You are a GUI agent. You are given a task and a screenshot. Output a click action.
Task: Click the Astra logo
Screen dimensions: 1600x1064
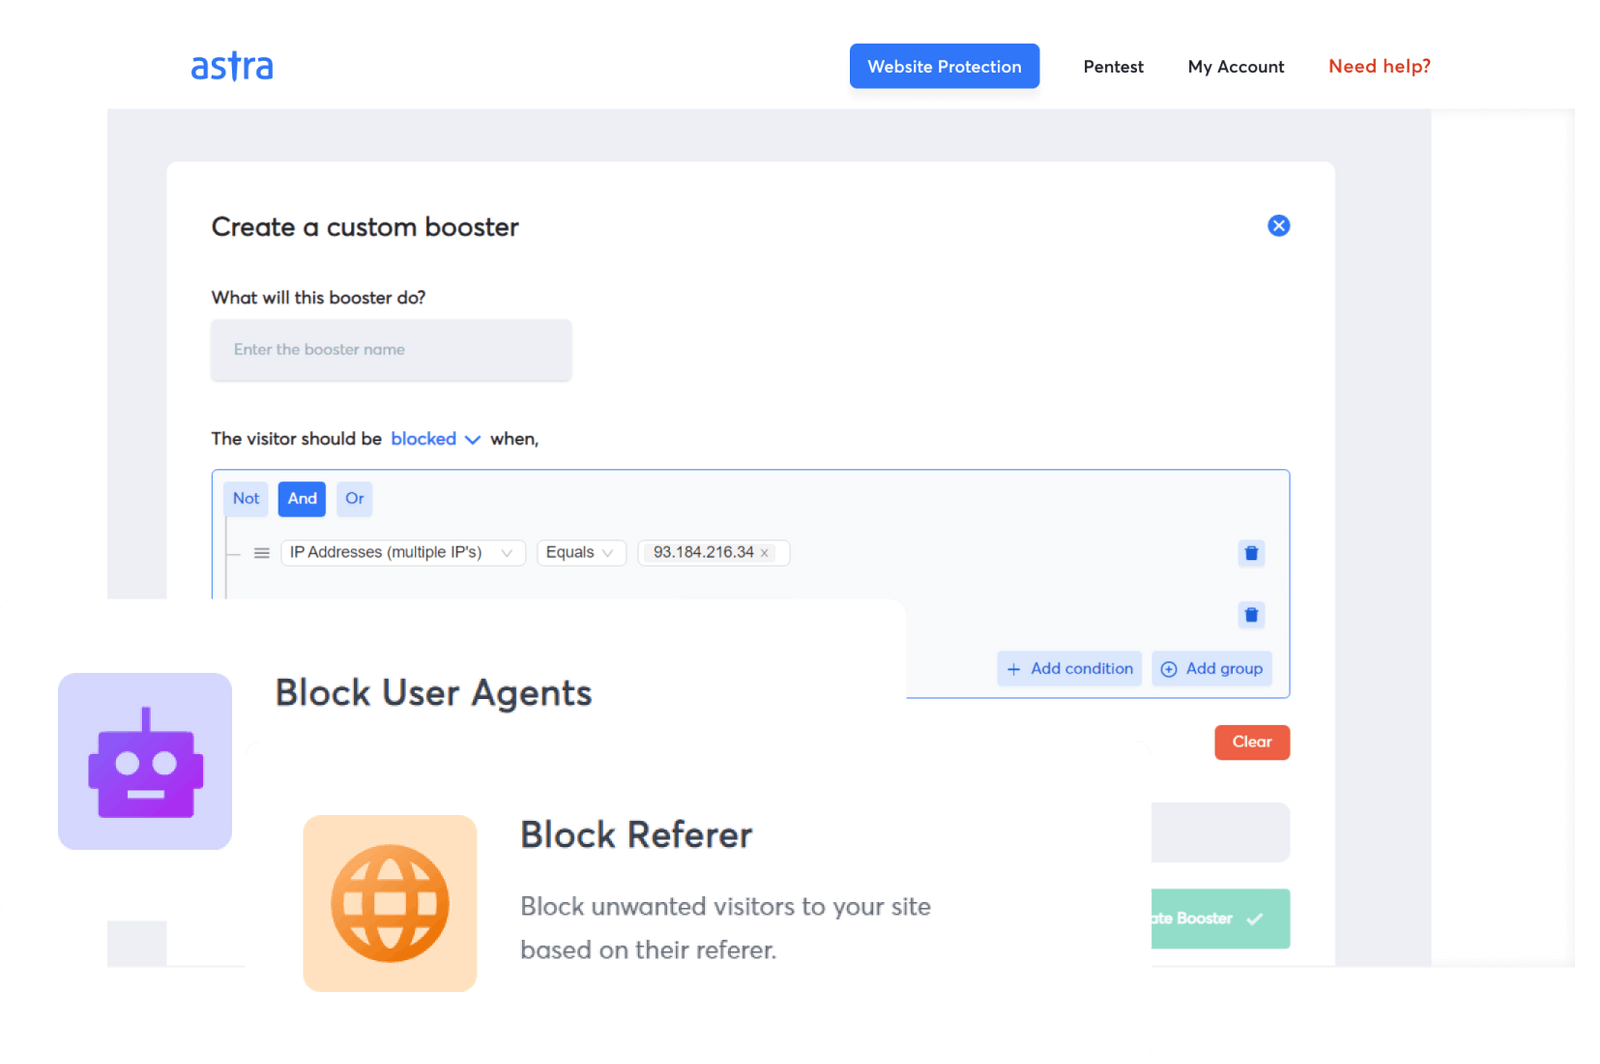(x=231, y=65)
